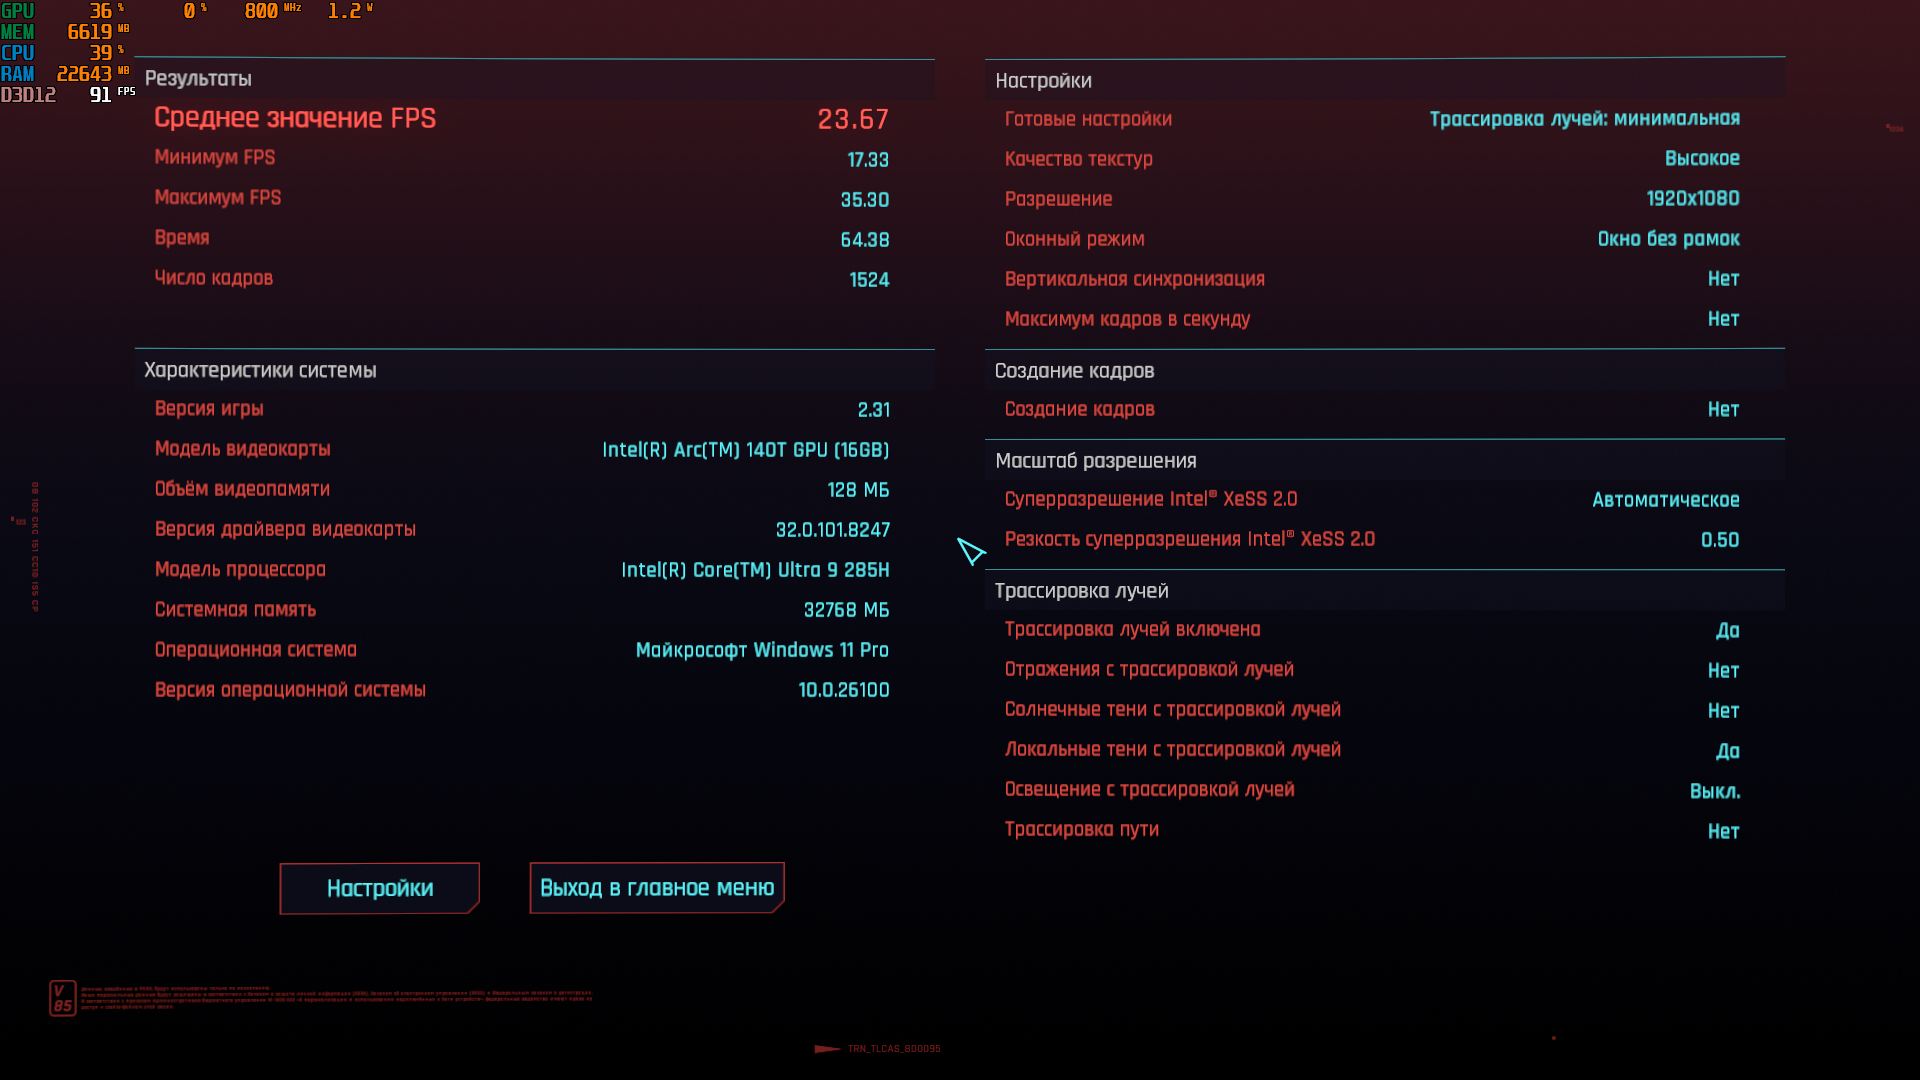Click the Время value 64.38
Image resolution: width=1920 pixels, height=1080 pixels.
click(865, 240)
